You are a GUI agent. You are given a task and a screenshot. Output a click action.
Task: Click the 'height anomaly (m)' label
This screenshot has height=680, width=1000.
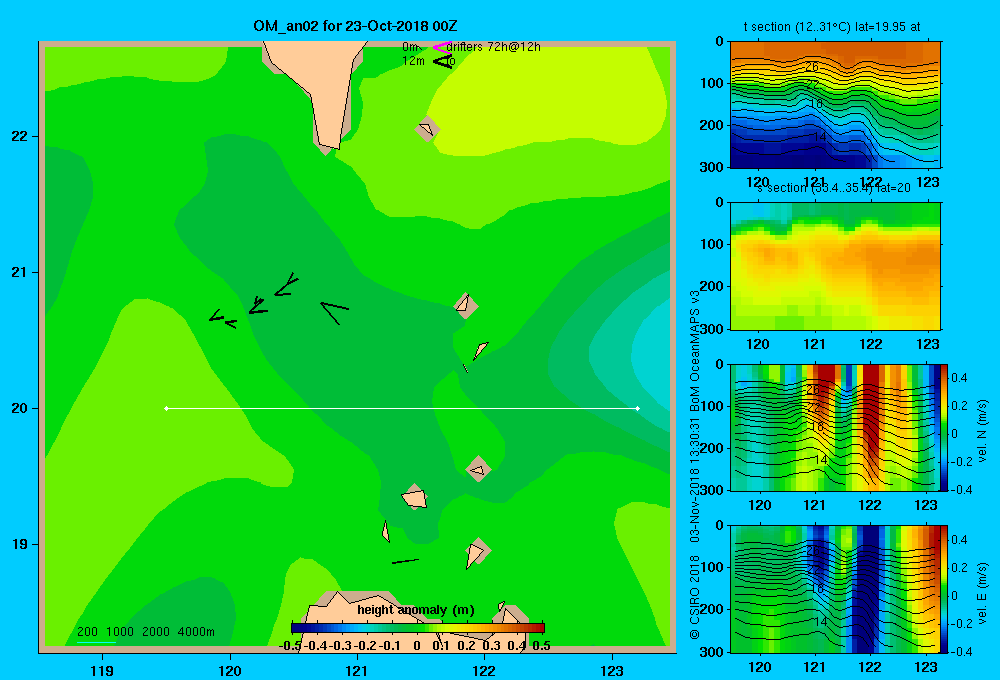(416, 610)
